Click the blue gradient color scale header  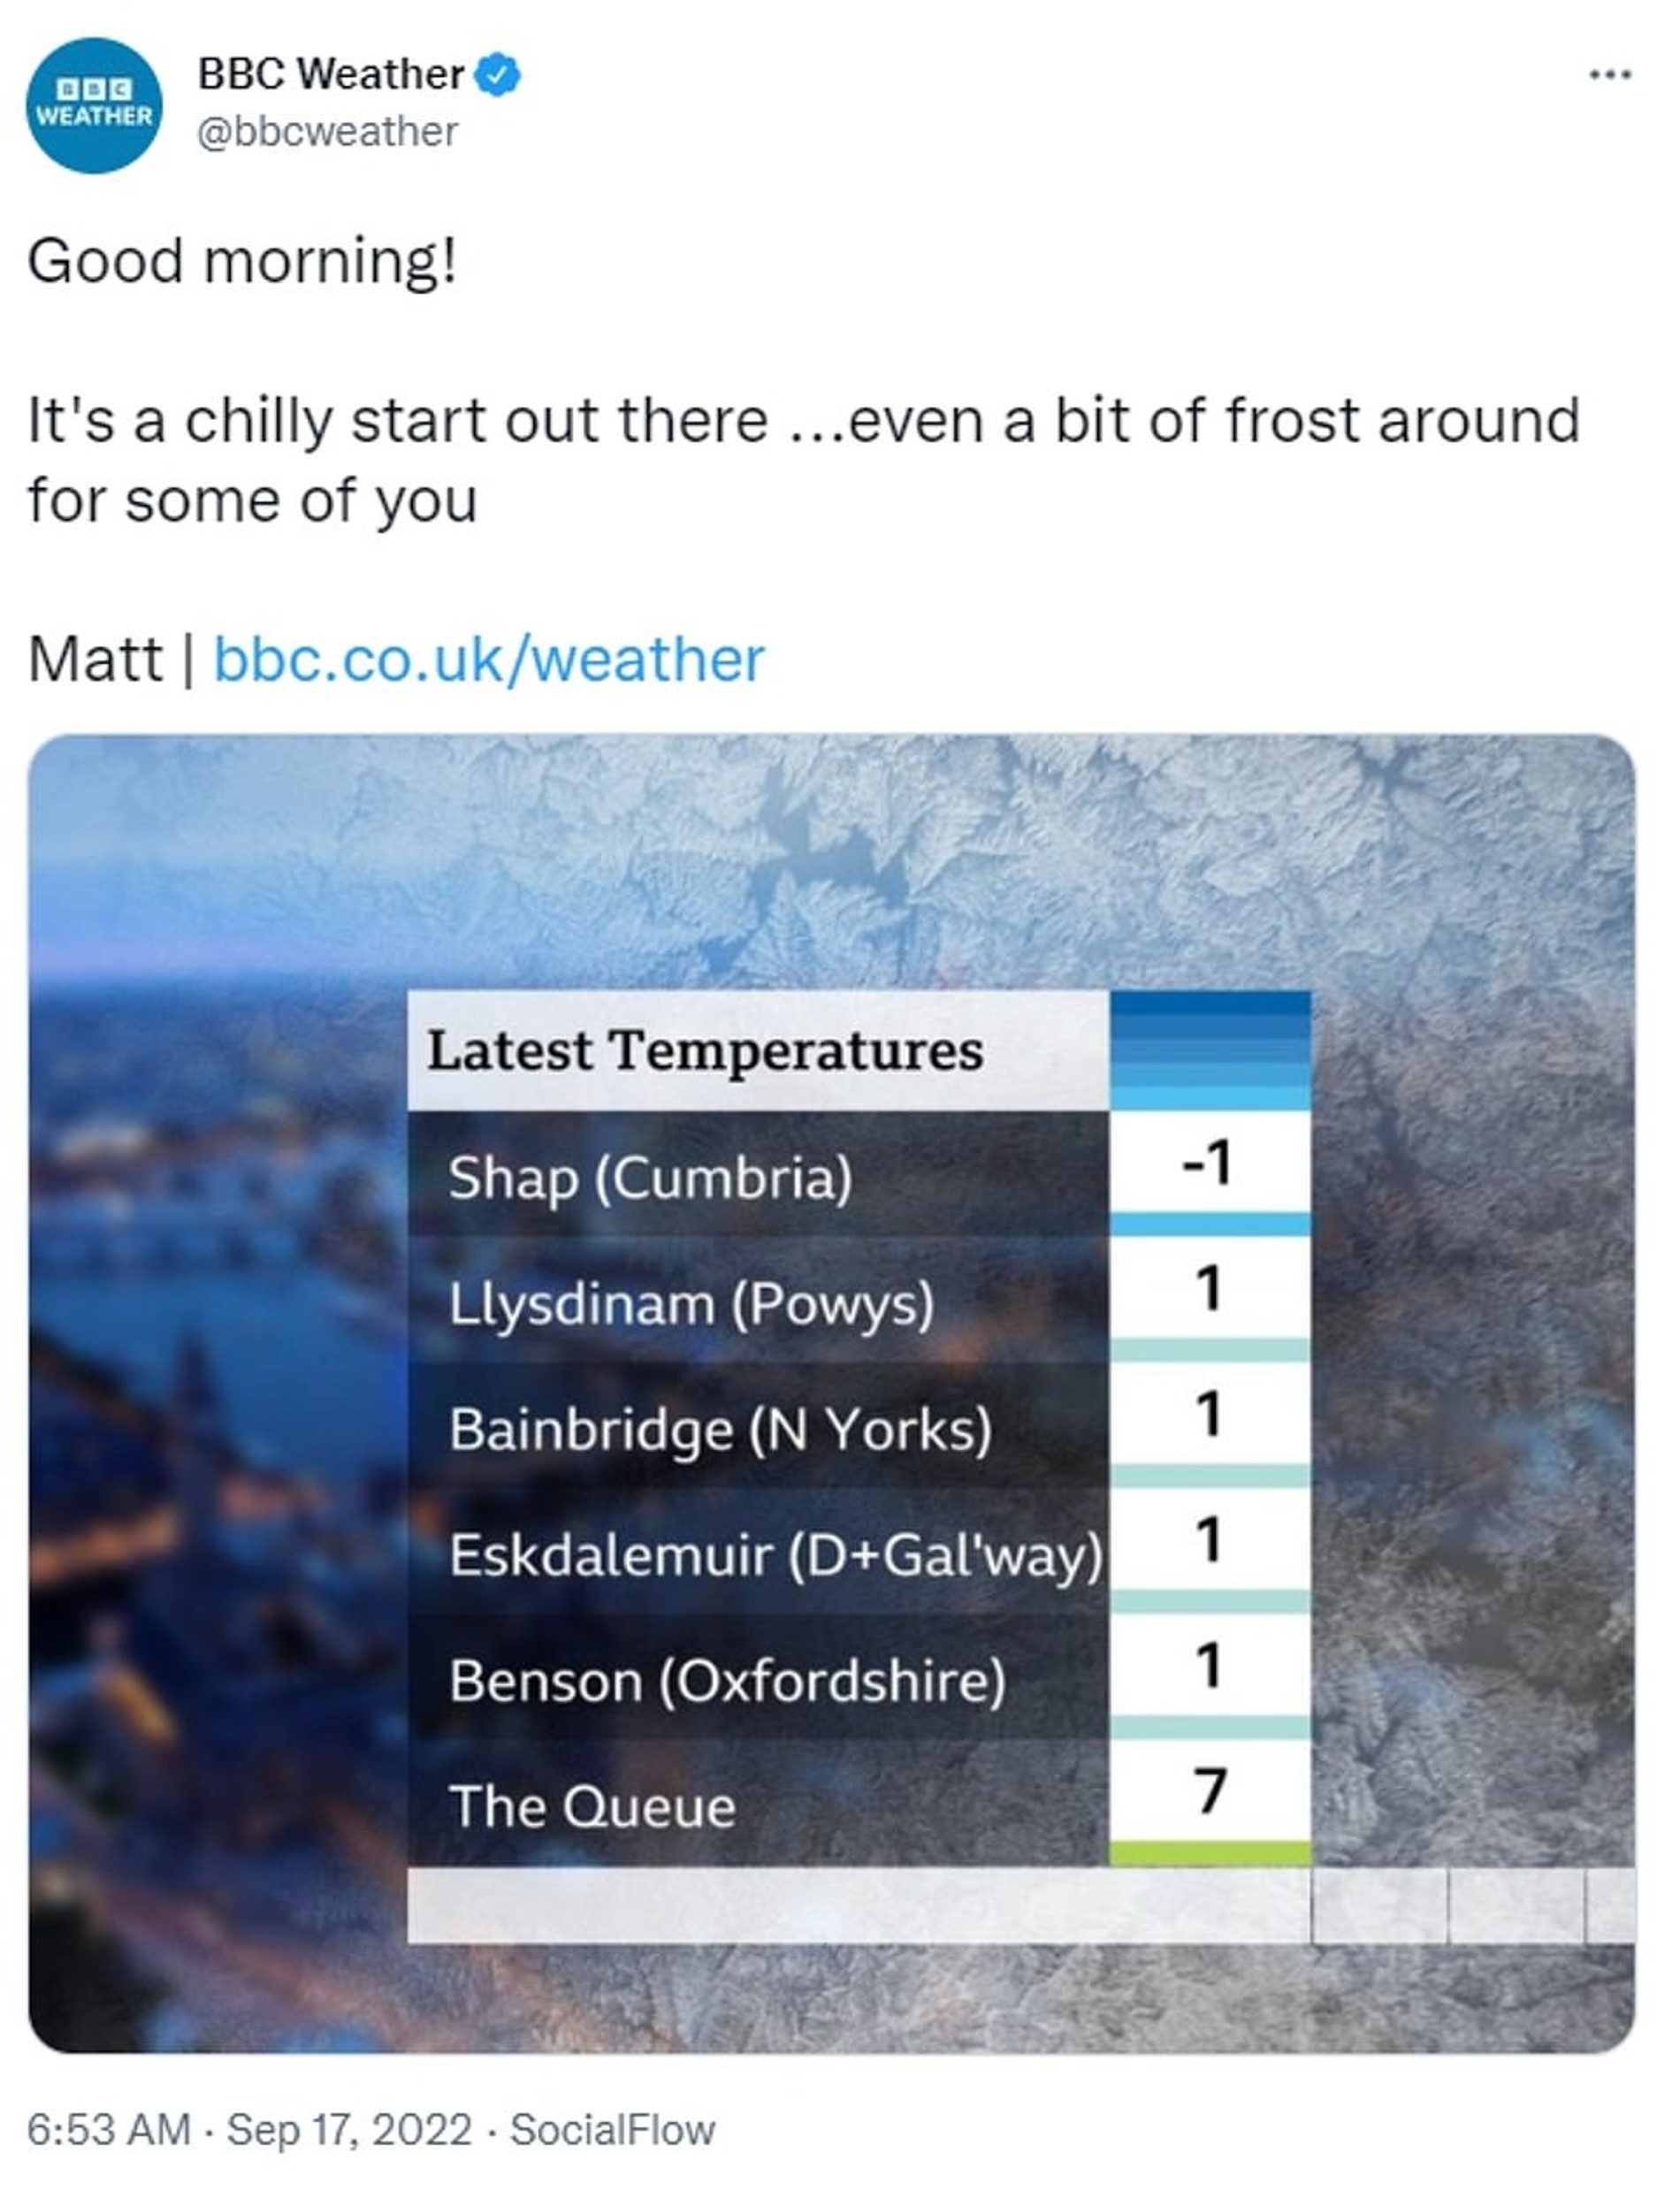[1209, 1050]
